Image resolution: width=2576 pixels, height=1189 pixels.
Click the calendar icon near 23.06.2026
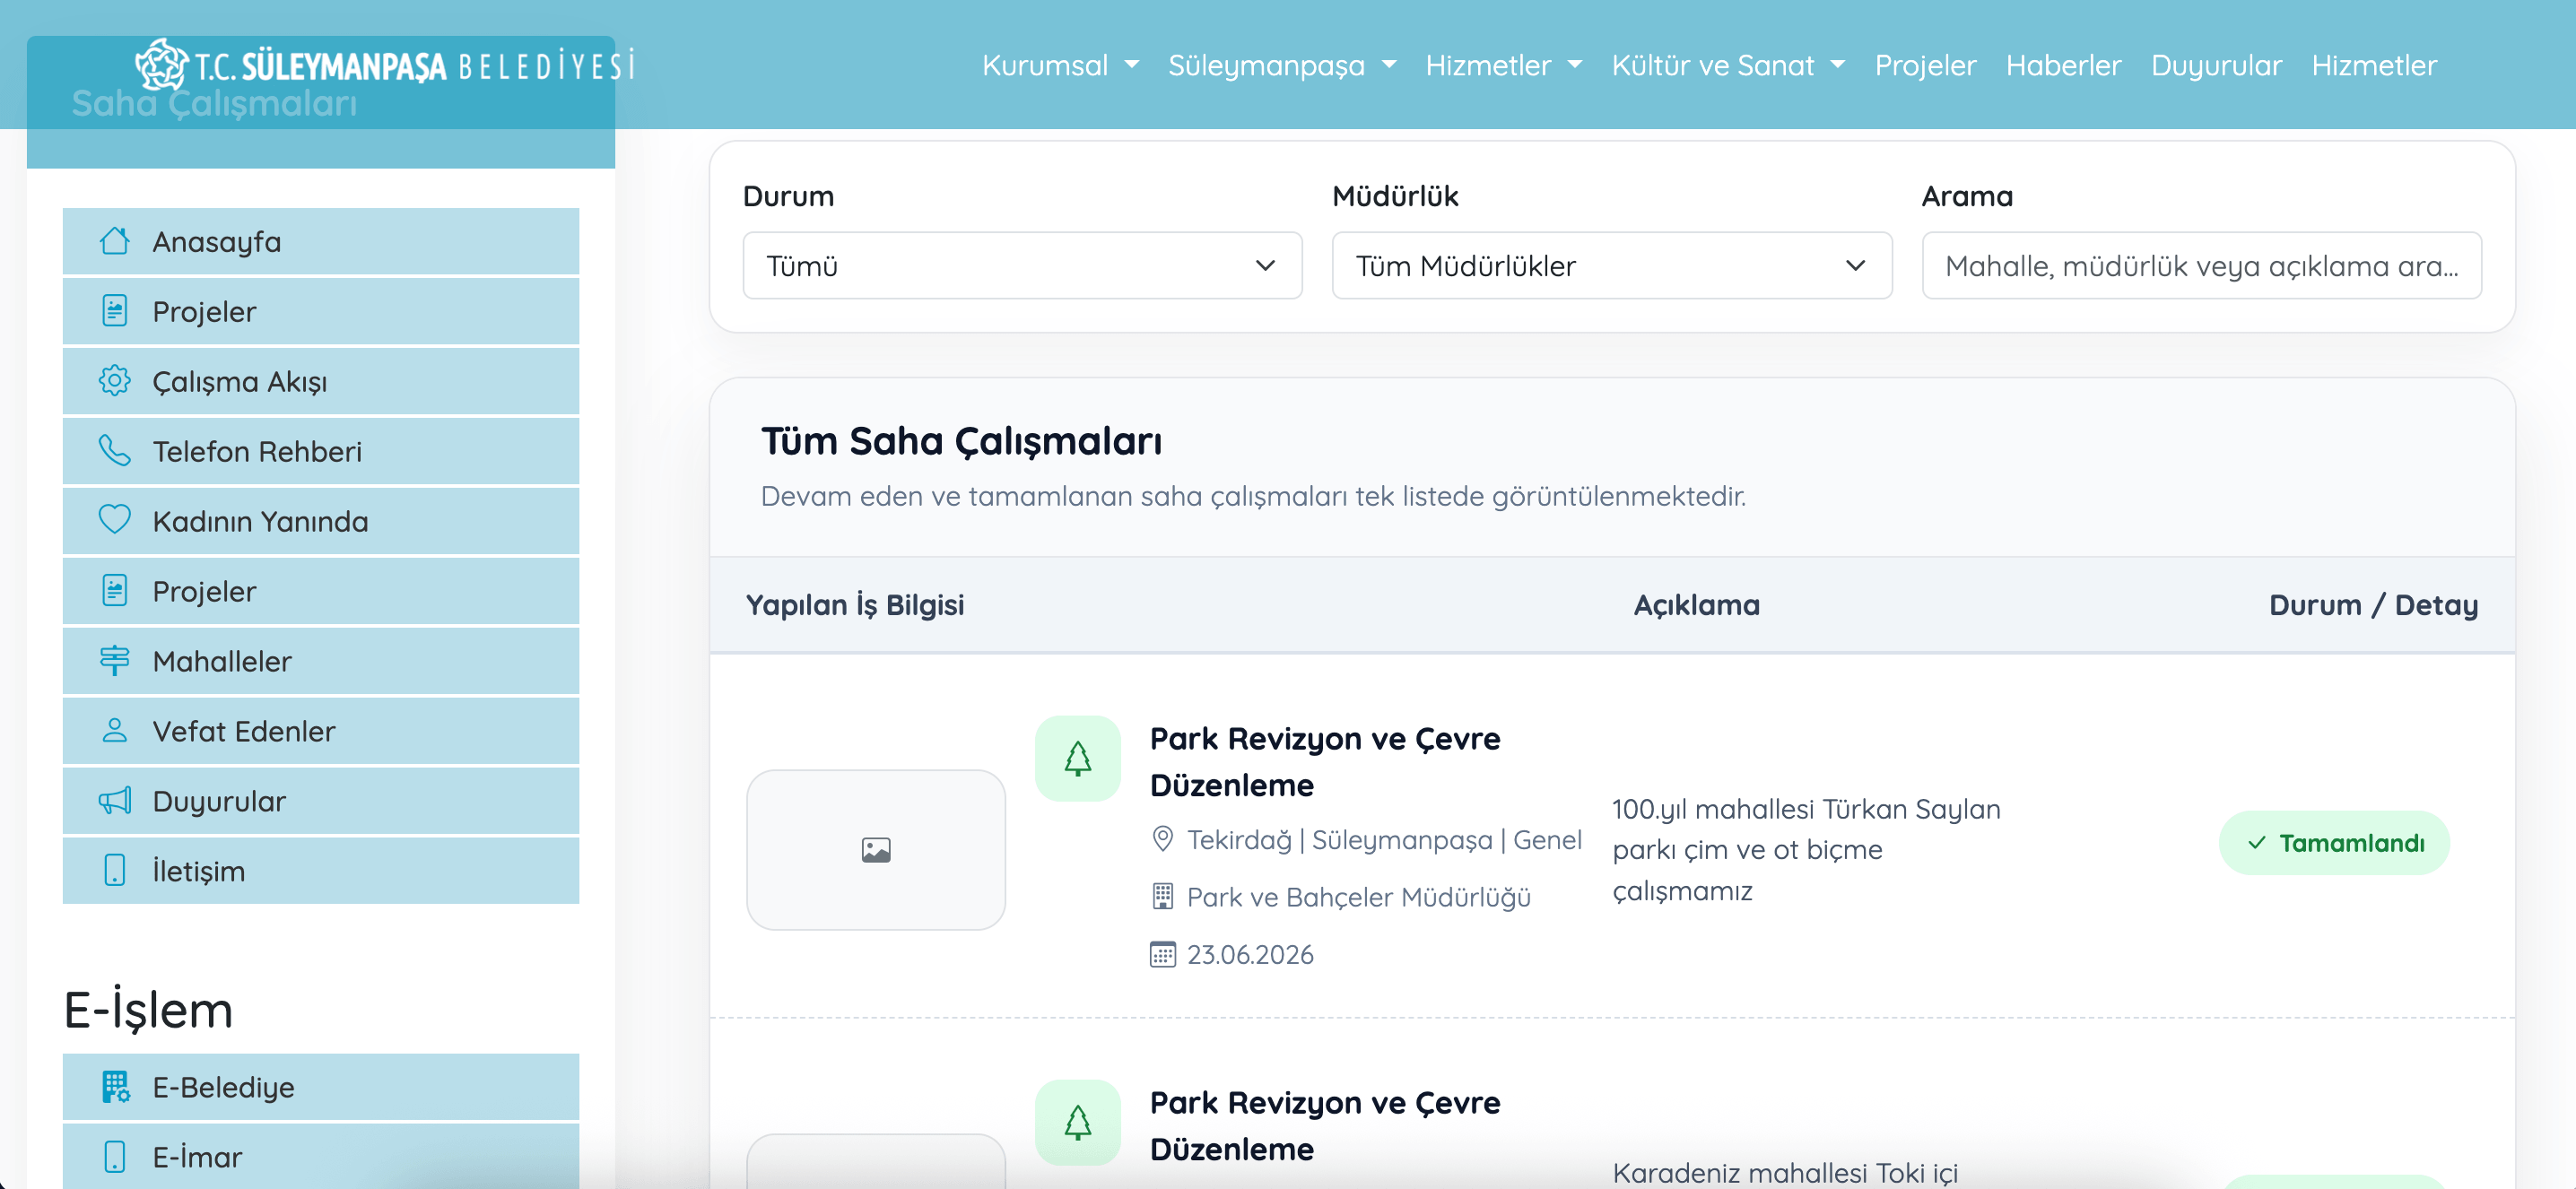(1162, 954)
